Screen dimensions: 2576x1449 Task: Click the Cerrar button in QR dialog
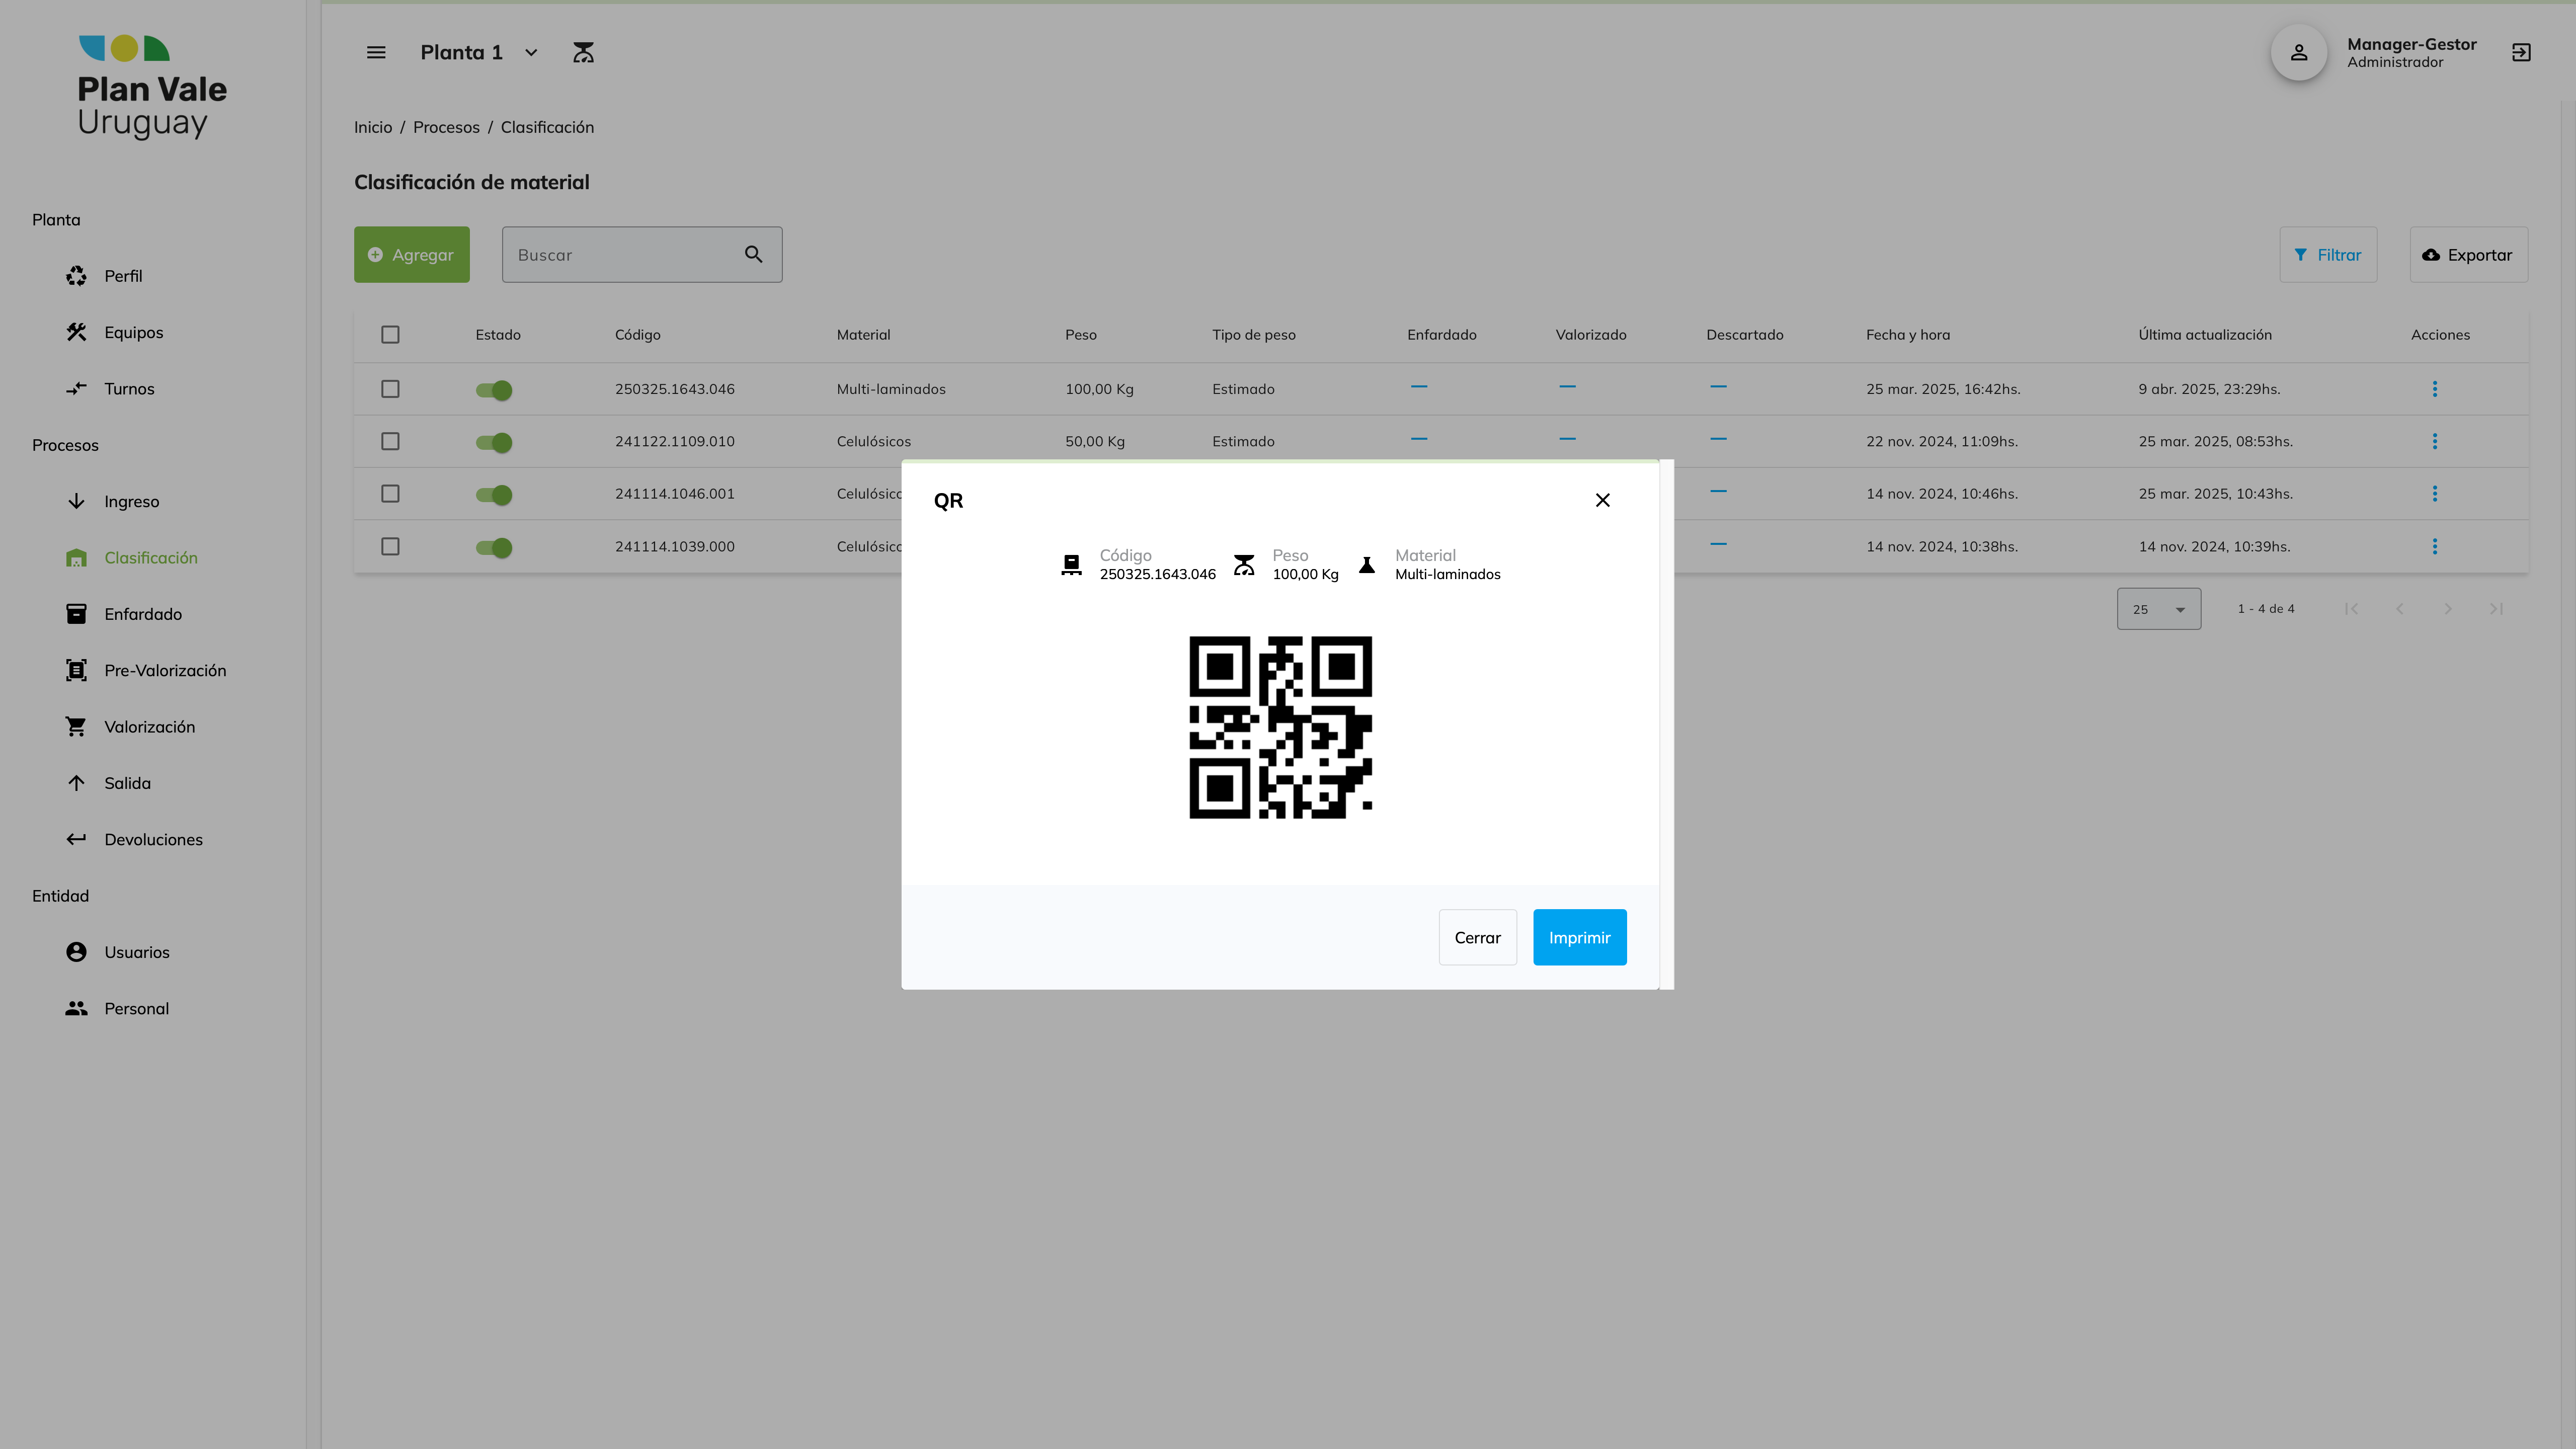click(x=1477, y=938)
